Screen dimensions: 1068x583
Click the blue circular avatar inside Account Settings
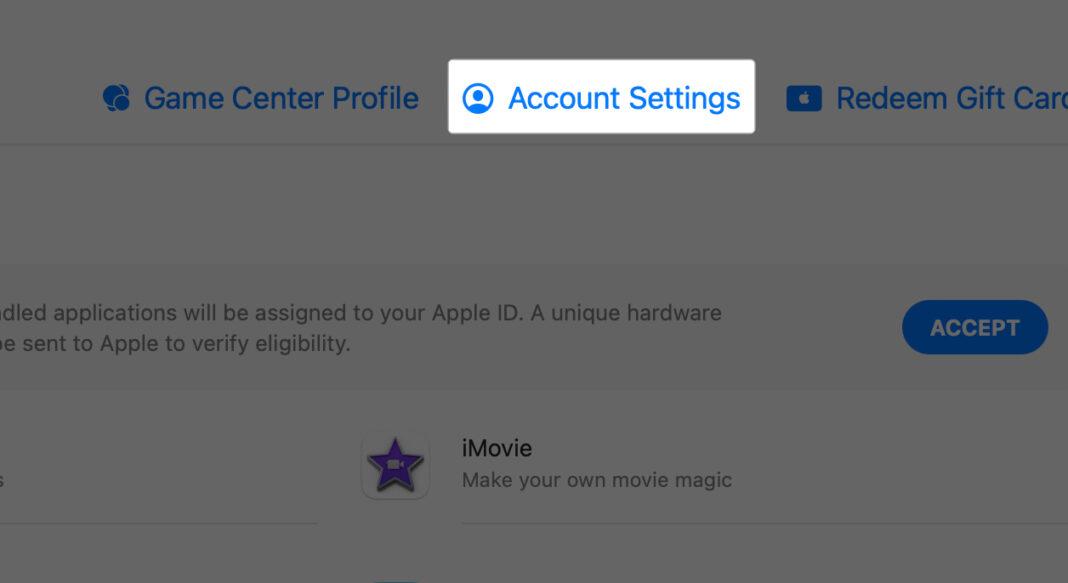pyautogui.click(x=480, y=98)
